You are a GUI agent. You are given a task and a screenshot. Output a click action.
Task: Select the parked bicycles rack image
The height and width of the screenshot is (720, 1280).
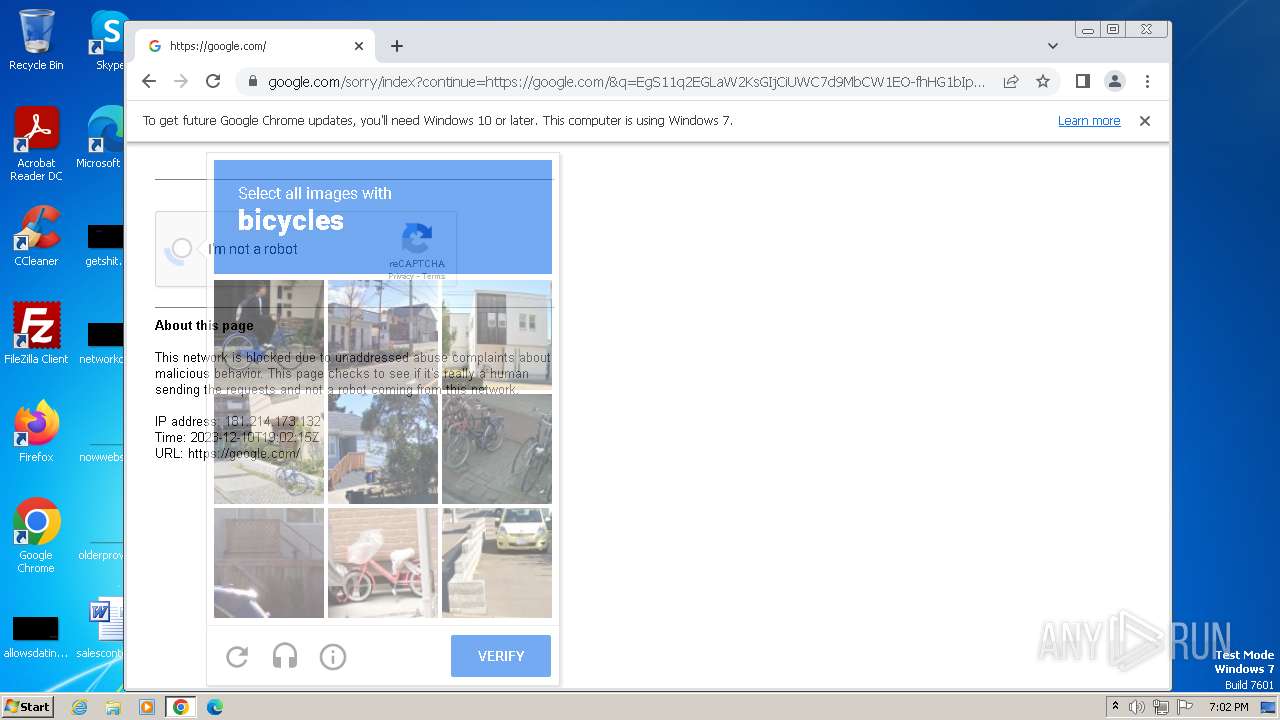point(497,449)
